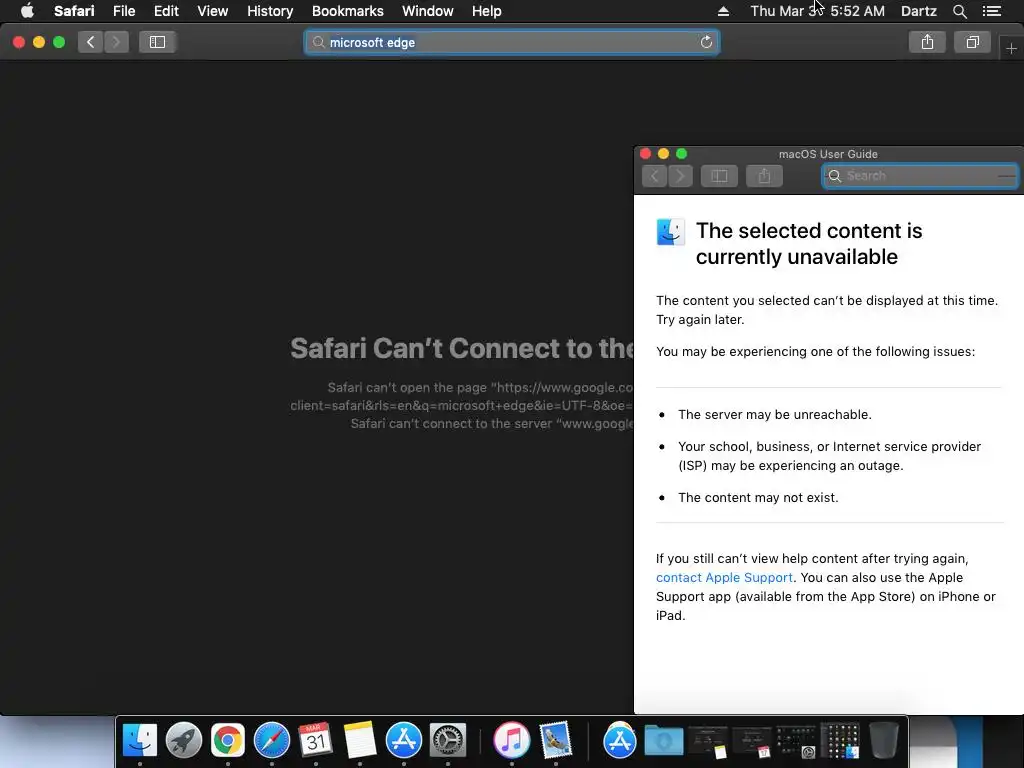Click minimized window thumbnail with Calendar badge
The width and height of the screenshot is (1024, 768).
coord(752,741)
